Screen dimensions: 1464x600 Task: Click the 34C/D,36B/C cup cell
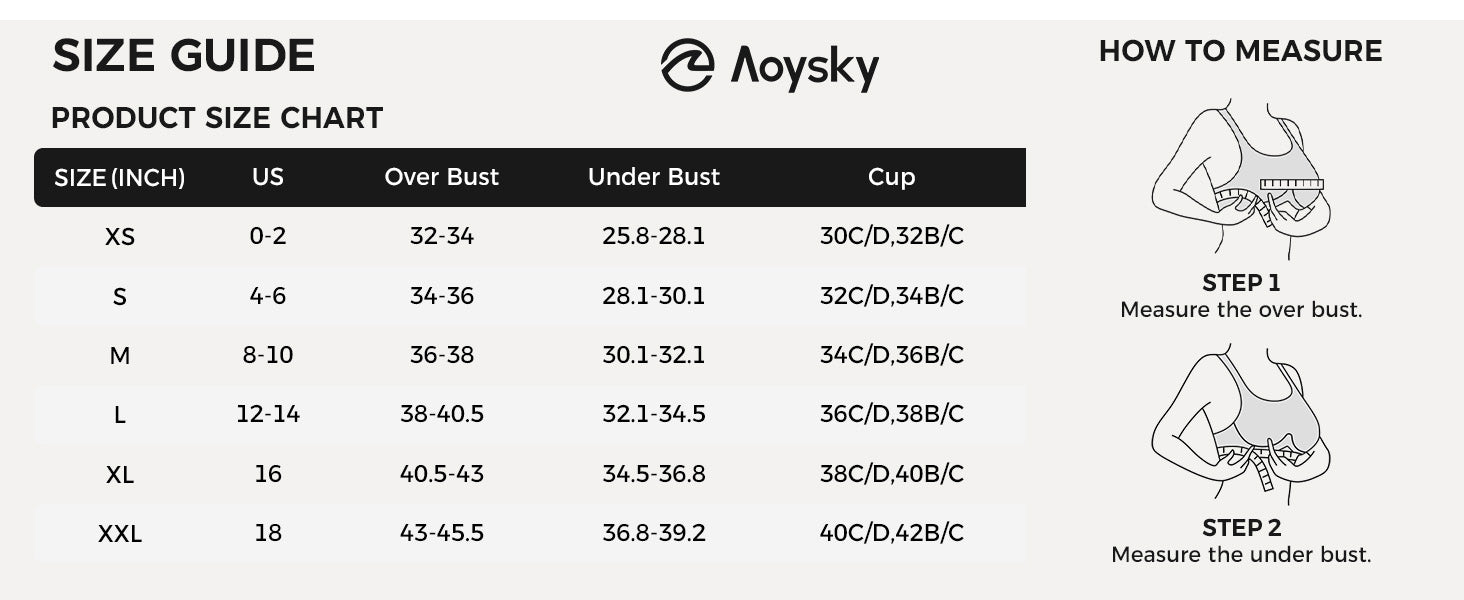tap(892, 355)
